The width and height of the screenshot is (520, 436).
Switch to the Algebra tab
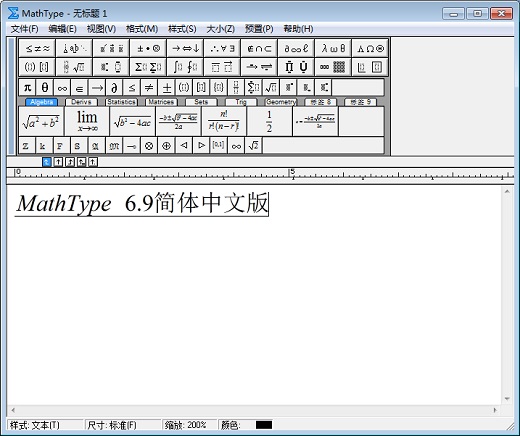point(42,102)
